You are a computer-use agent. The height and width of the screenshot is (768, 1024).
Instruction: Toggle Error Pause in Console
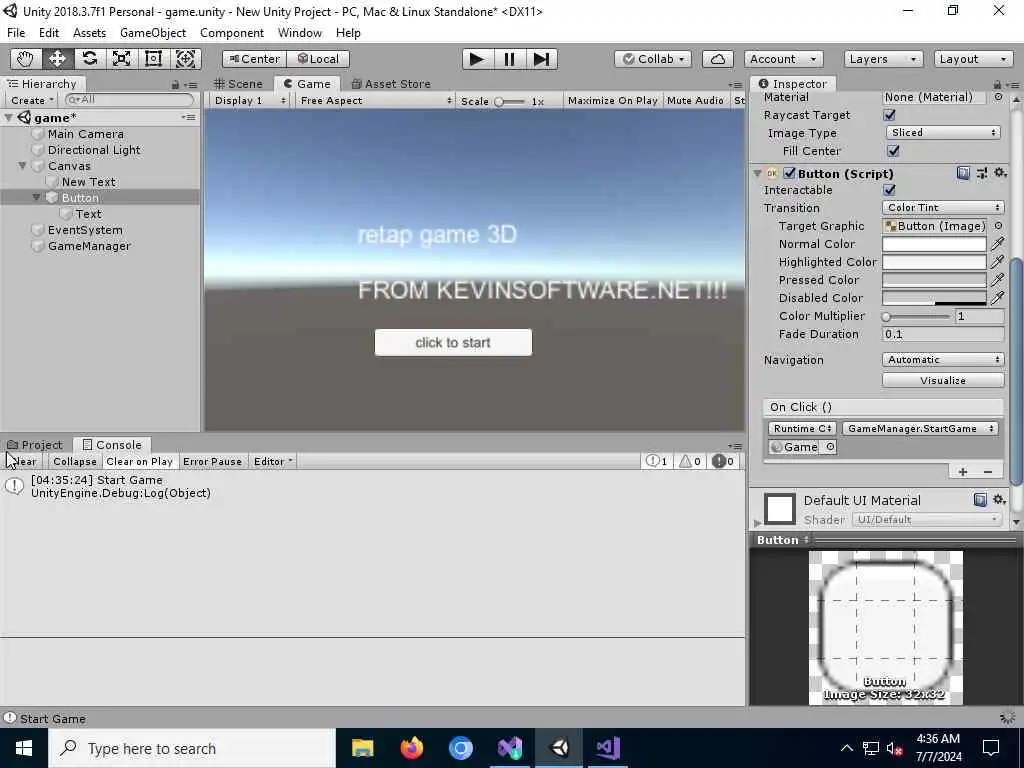(x=212, y=461)
